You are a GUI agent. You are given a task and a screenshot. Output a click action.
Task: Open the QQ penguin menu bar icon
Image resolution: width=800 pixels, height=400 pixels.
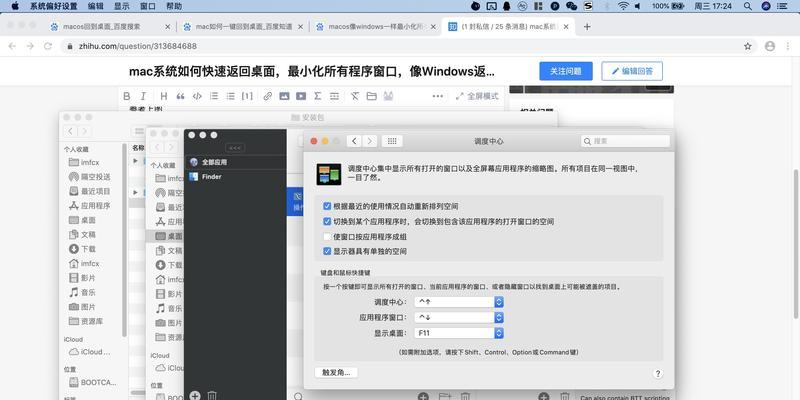[507, 6]
